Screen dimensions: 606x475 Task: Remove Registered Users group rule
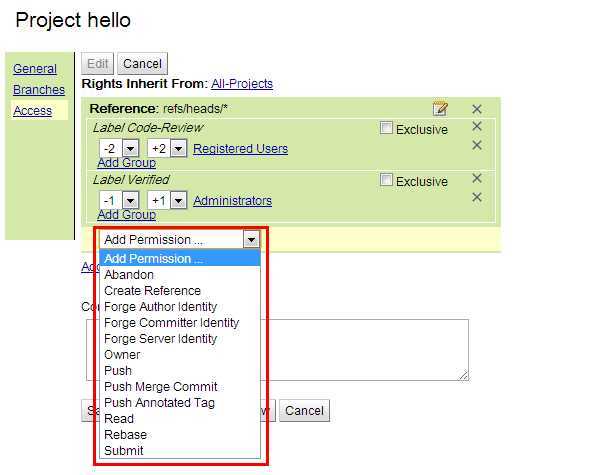click(x=477, y=145)
